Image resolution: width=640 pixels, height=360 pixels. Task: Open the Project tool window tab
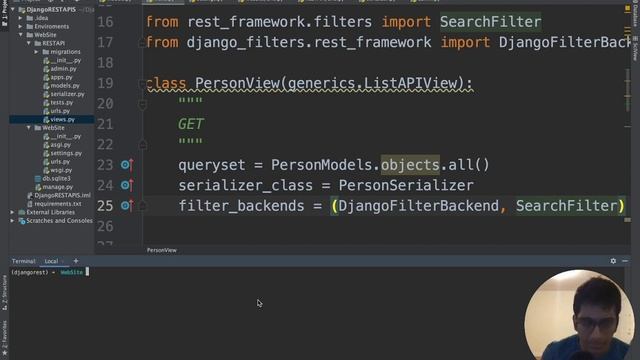(4, 14)
